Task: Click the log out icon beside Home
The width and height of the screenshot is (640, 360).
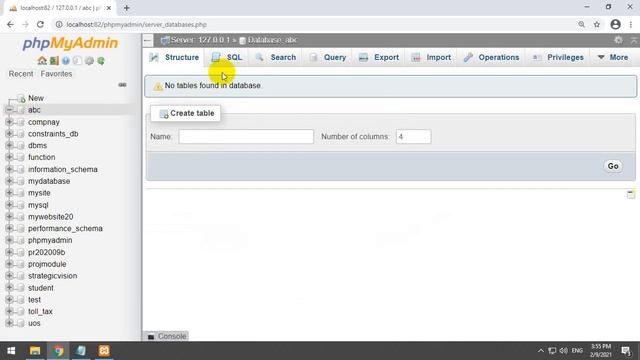Action: click(x=54, y=61)
